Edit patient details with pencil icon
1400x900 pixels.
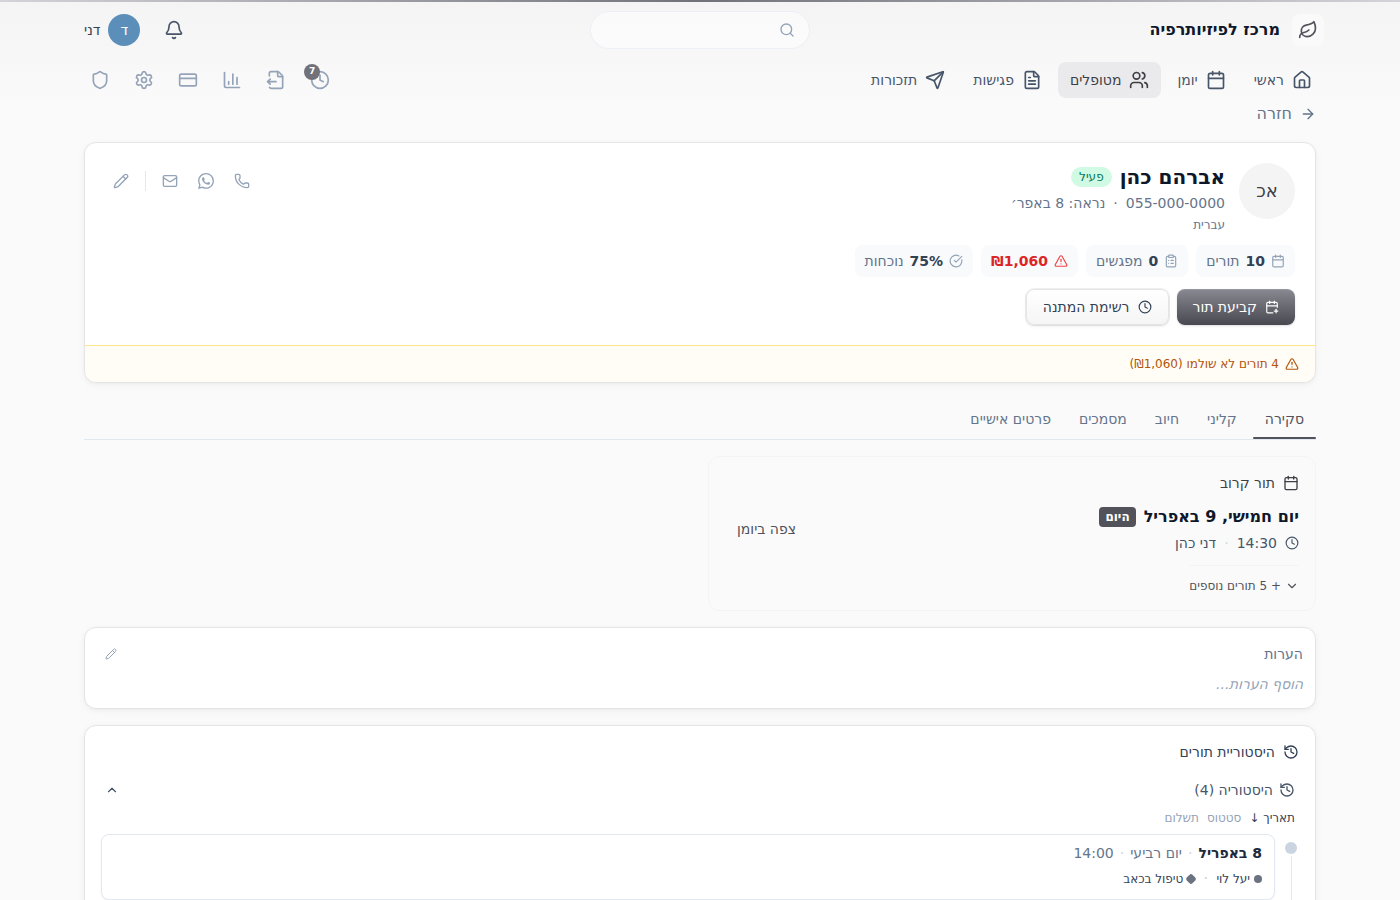pyautogui.click(x=121, y=181)
